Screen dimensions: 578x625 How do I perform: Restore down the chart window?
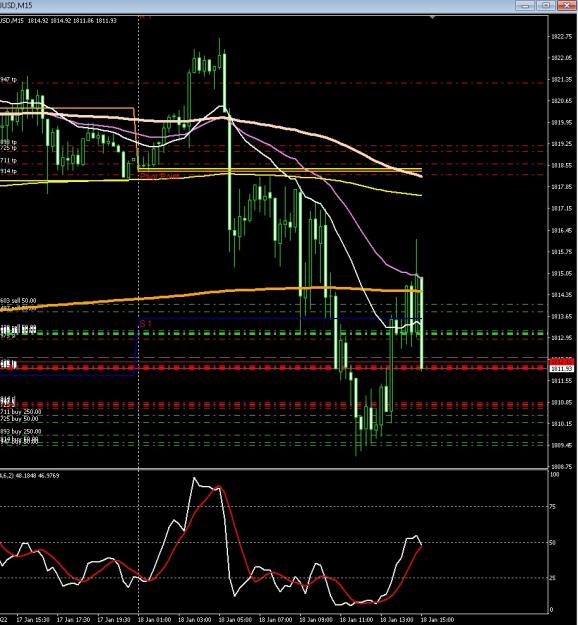(546, 6)
